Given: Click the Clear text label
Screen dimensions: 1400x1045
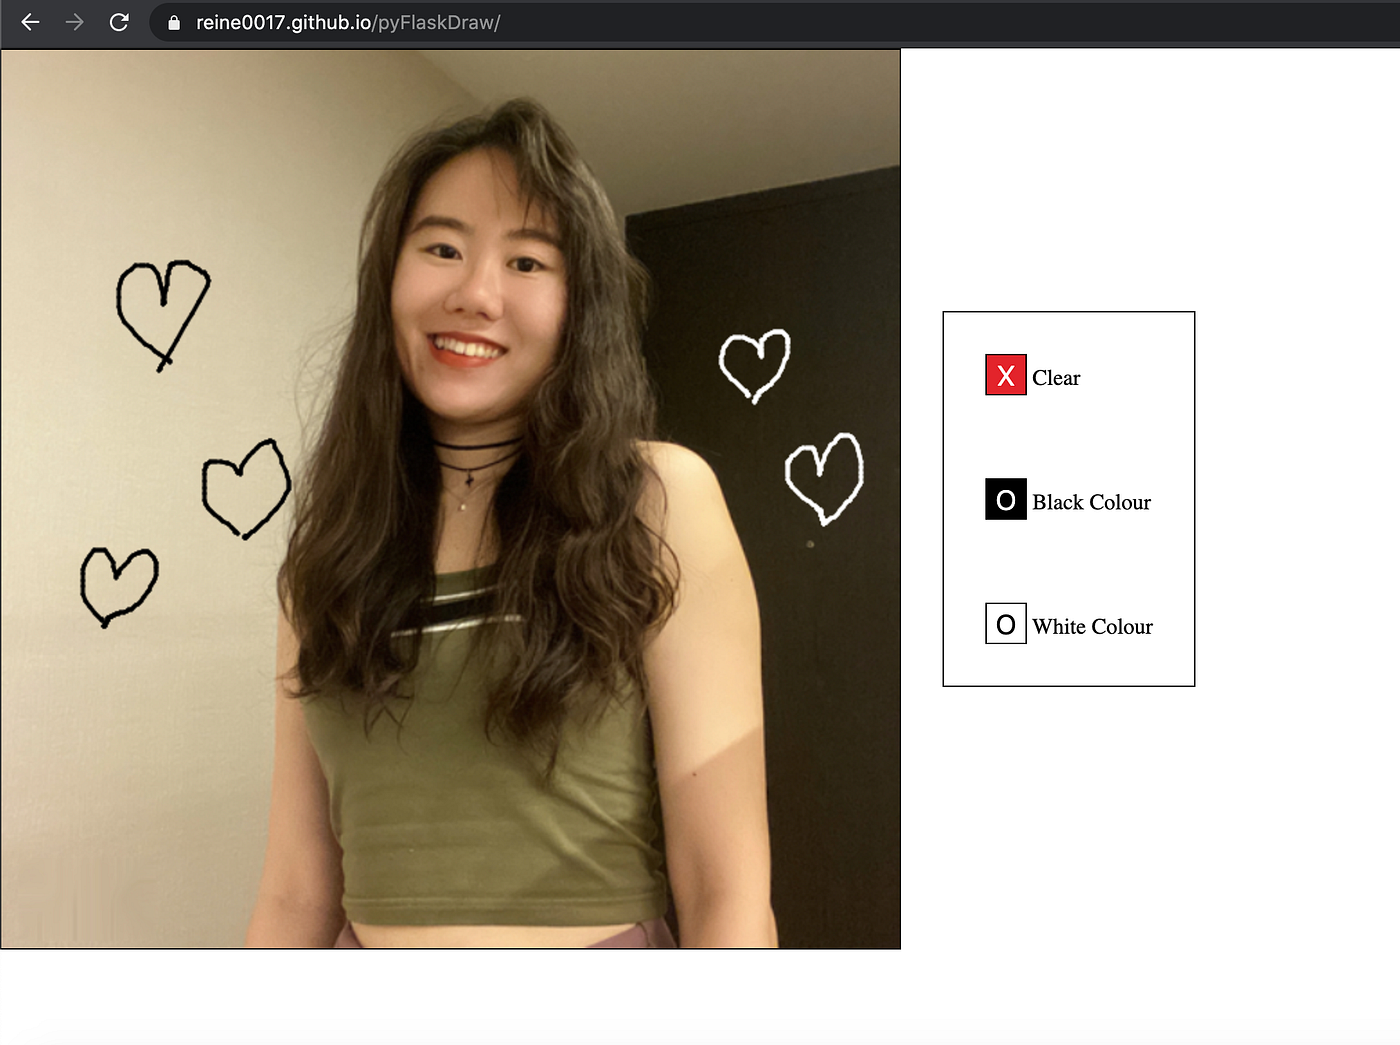Looking at the screenshot, I should (1056, 377).
